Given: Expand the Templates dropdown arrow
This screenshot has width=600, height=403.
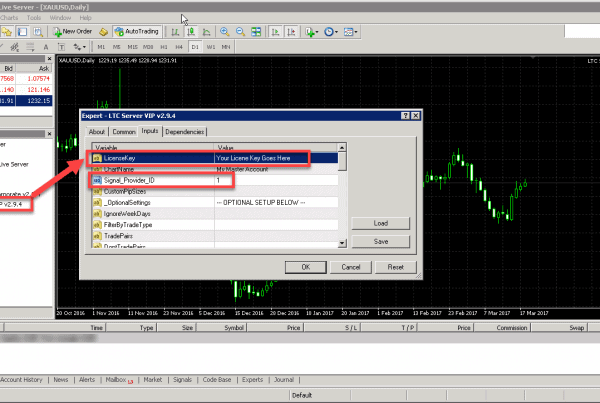Looking at the screenshot, I should [x=356, y=32].
